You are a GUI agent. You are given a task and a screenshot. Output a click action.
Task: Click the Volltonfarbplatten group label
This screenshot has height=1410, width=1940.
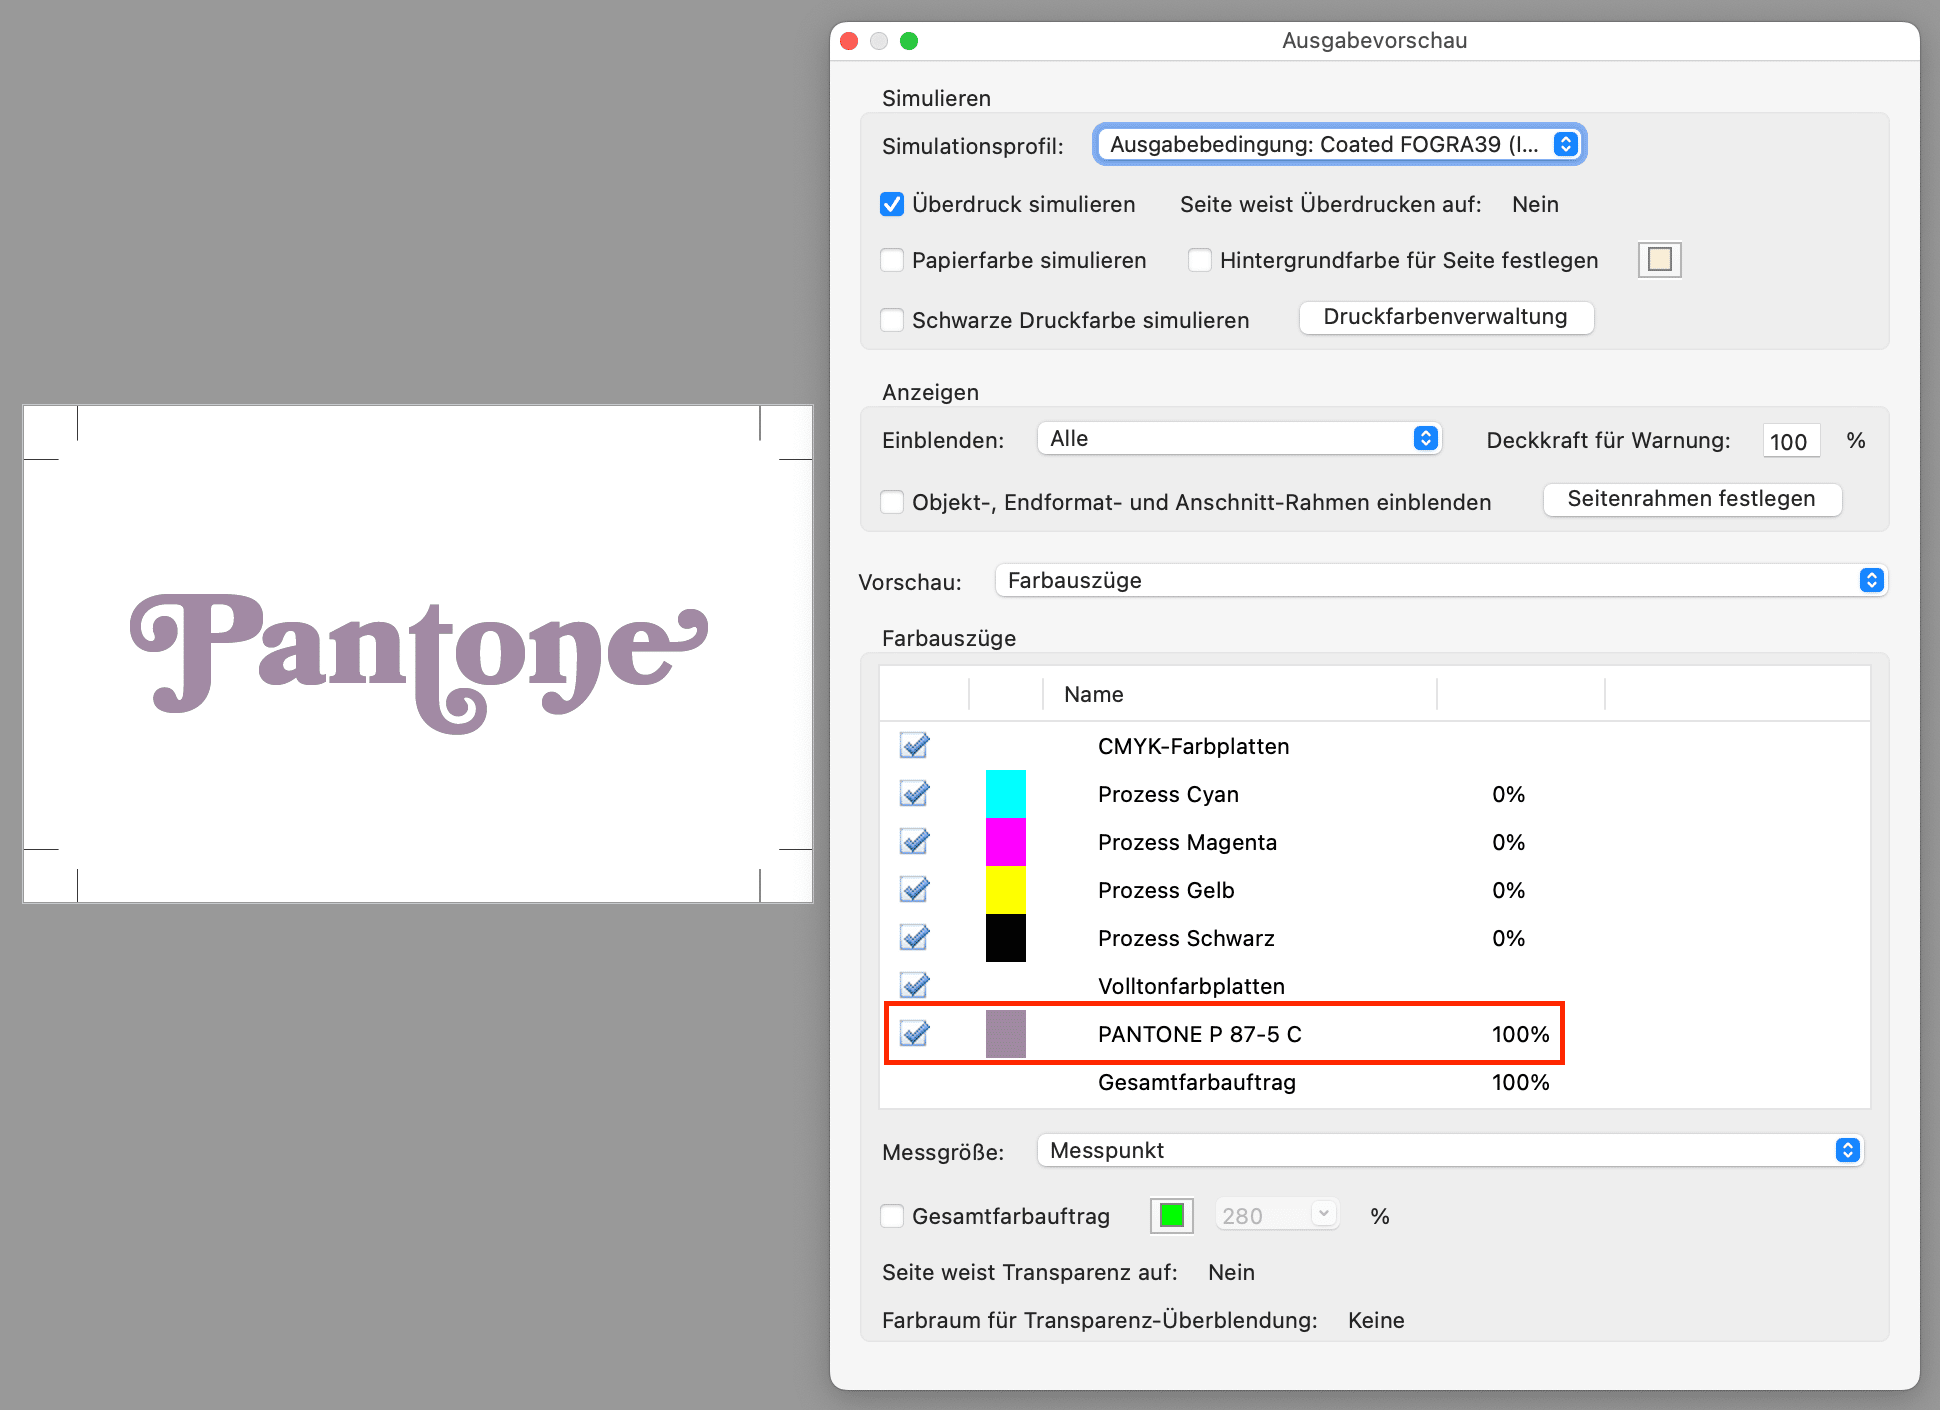1192,986
